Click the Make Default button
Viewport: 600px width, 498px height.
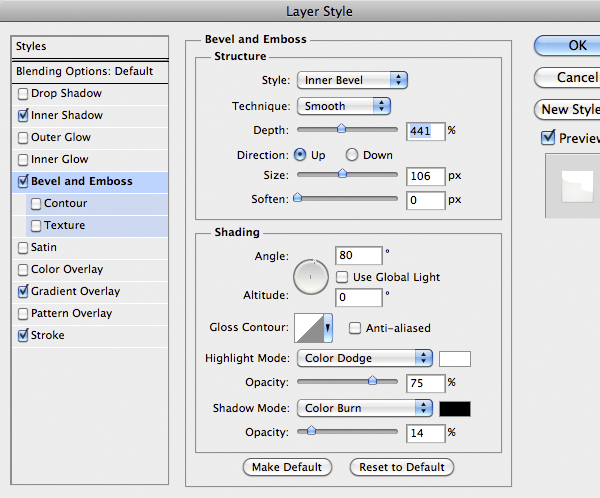(x=287, y=467)
